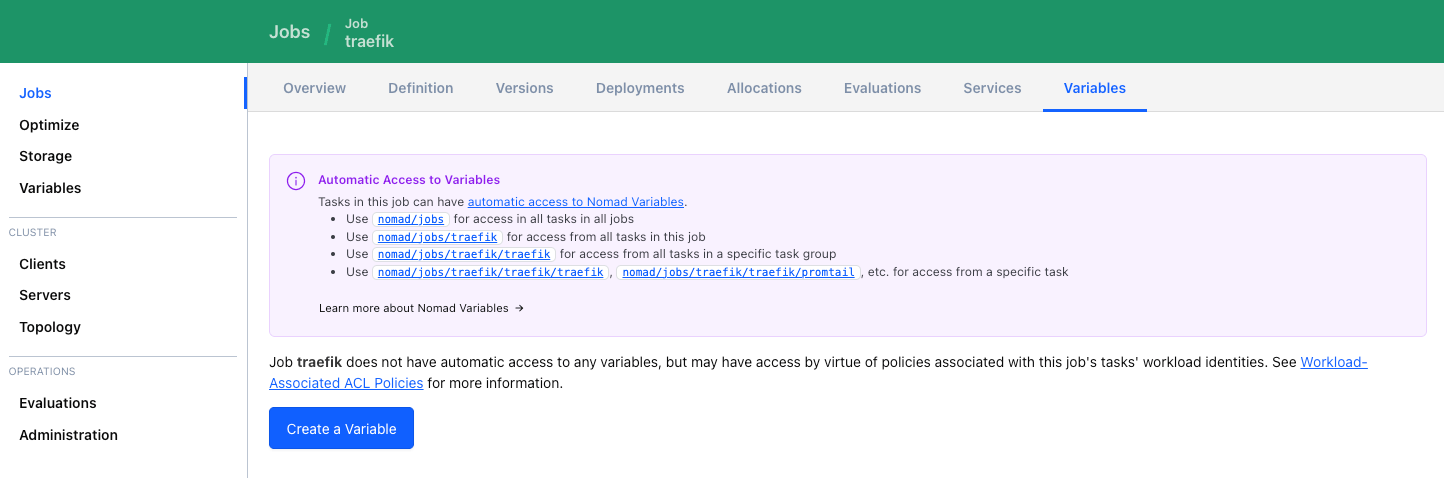Go to the Versions tab

(x=524, y=88)
